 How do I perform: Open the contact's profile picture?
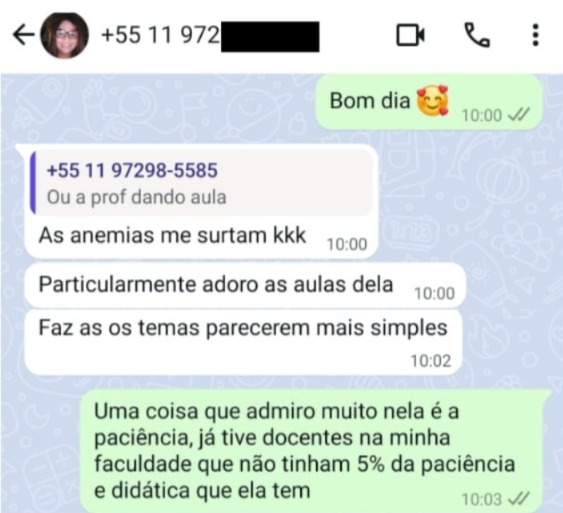64,35
